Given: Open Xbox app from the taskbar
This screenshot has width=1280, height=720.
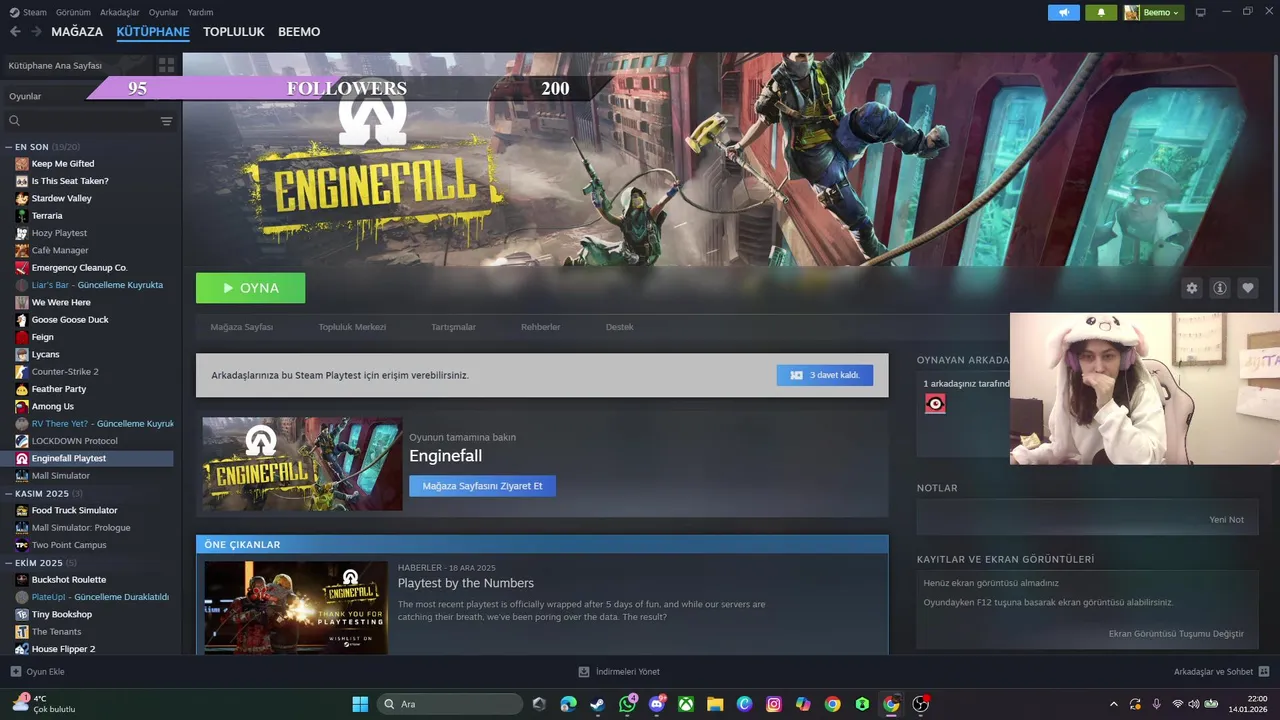Looking at the screenshot, I should [686, 704].
